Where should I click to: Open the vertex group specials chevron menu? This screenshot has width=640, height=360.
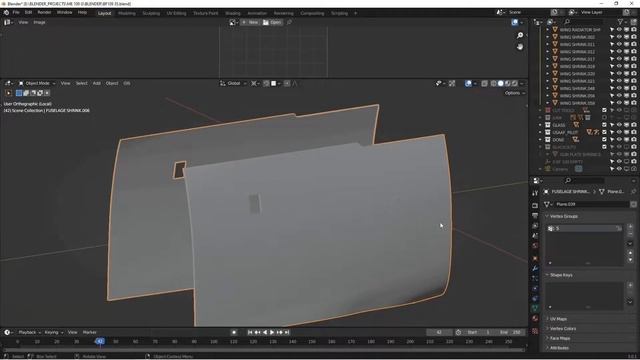(x=630, y=244)
